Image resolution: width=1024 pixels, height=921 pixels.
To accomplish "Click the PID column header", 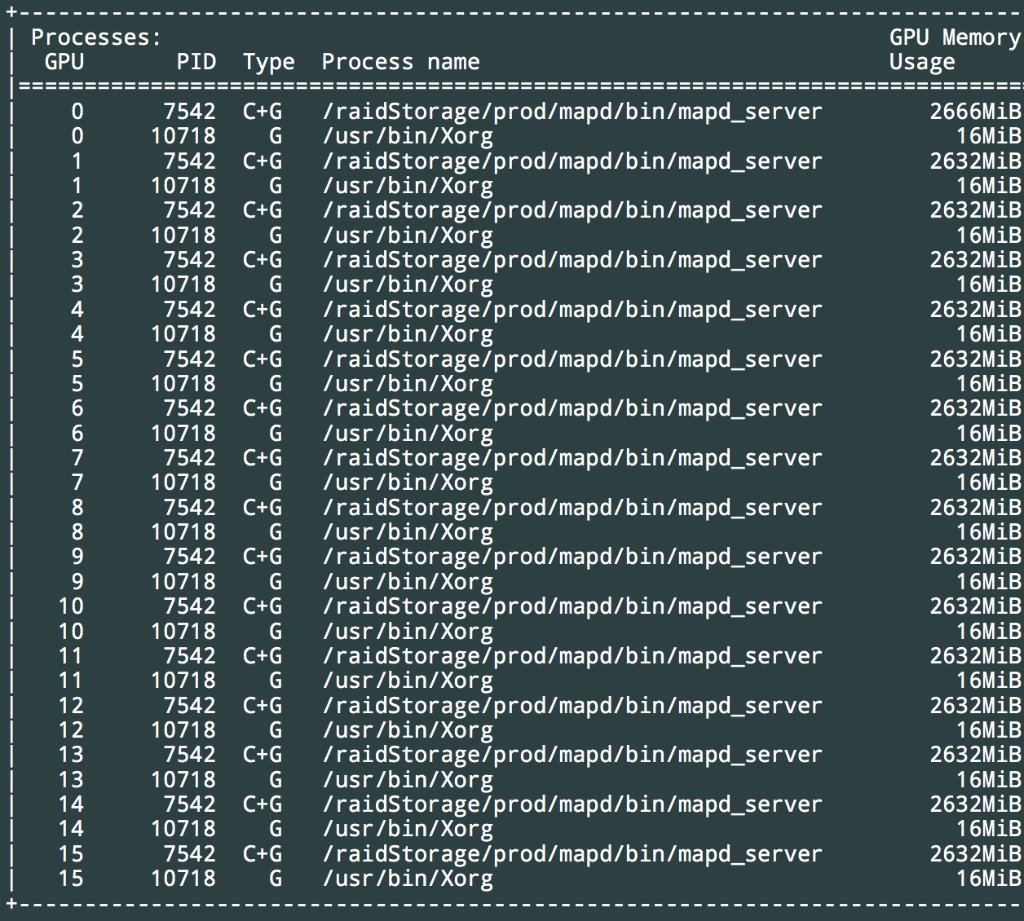I will [x=196, y=61].
